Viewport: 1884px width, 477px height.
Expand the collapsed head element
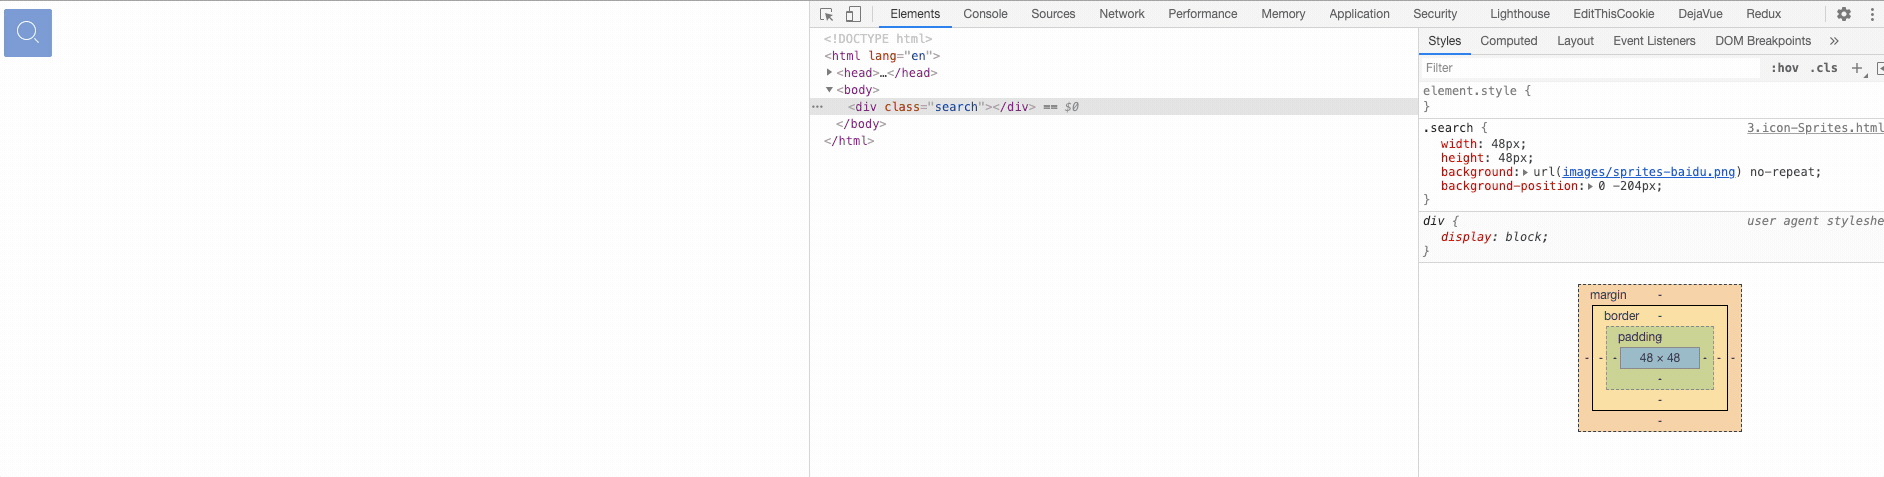829,73
